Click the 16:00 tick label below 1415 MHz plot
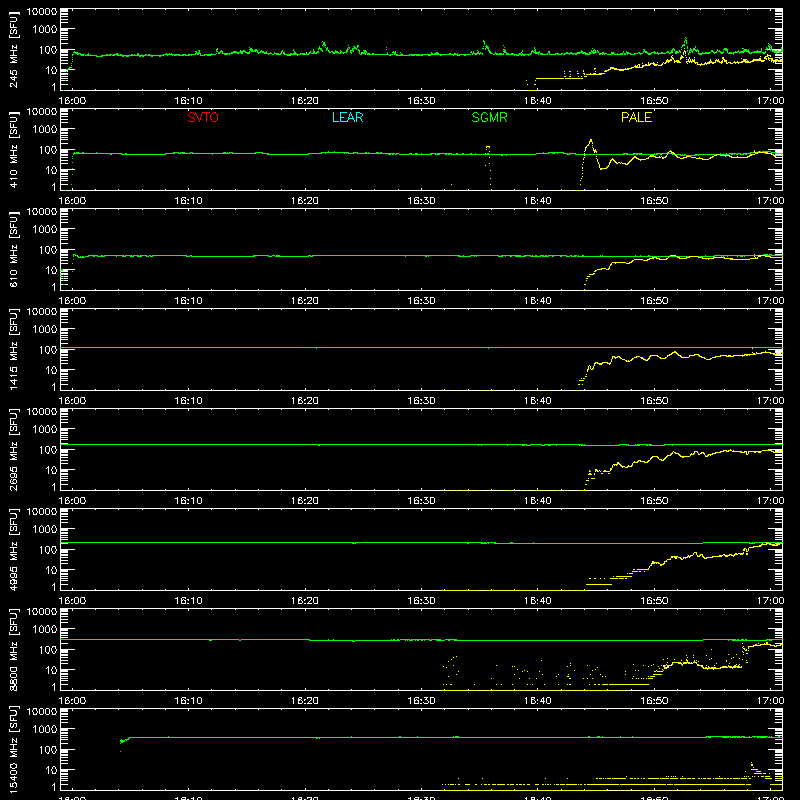The width and height of the screenshot is (800, 800). tap(72, 401)
